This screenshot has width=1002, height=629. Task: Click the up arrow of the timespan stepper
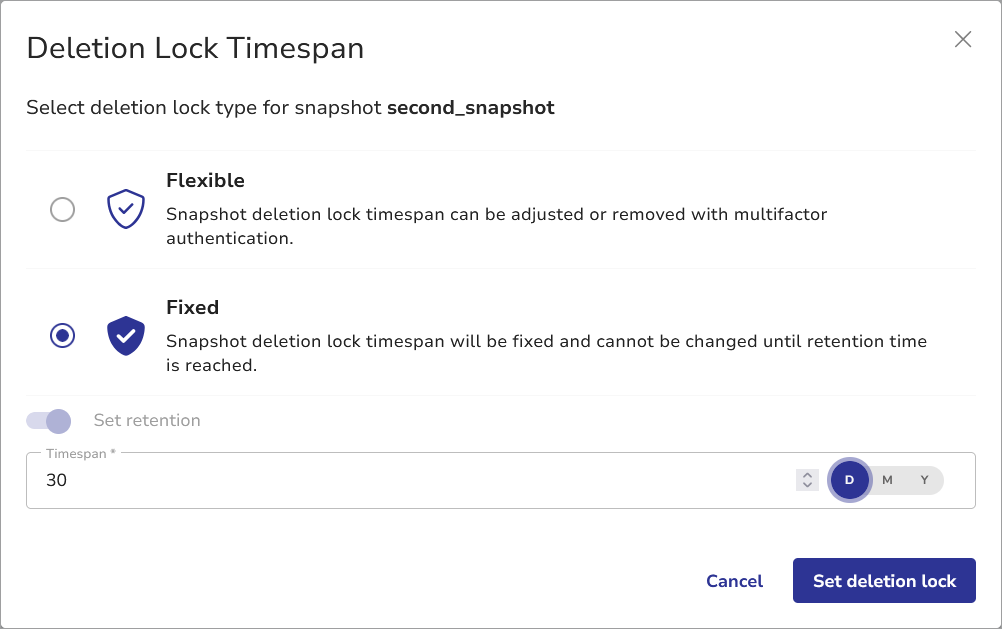click(807, 475)
